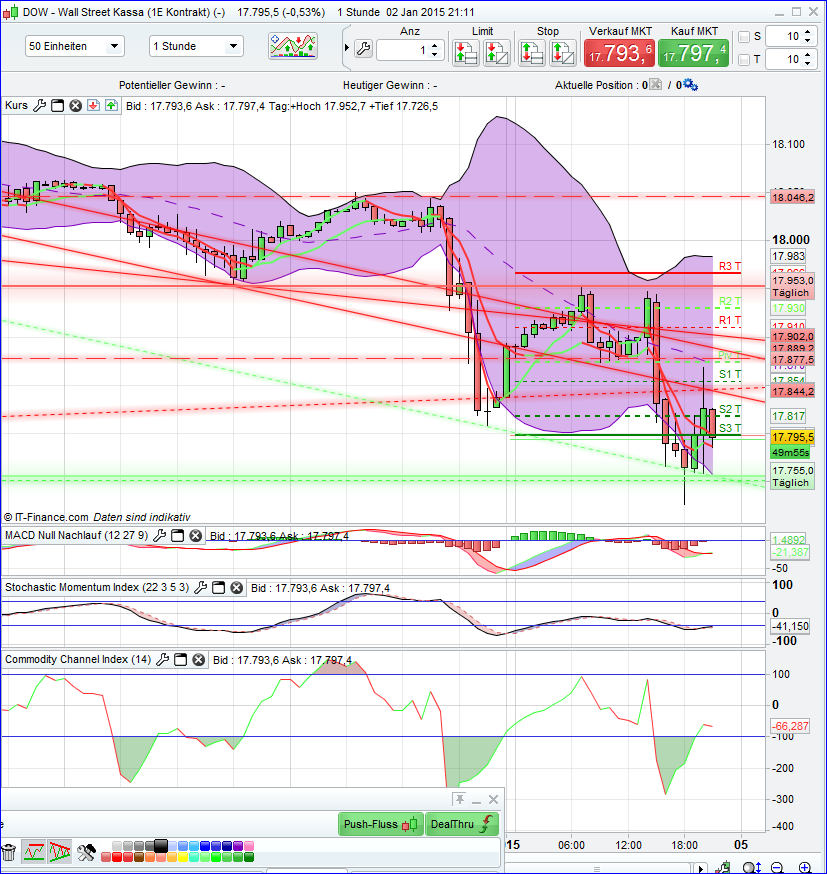Click the wrench icon beside the order fields
The width and height of the screenshot is (827, 874).
point(363,47)
